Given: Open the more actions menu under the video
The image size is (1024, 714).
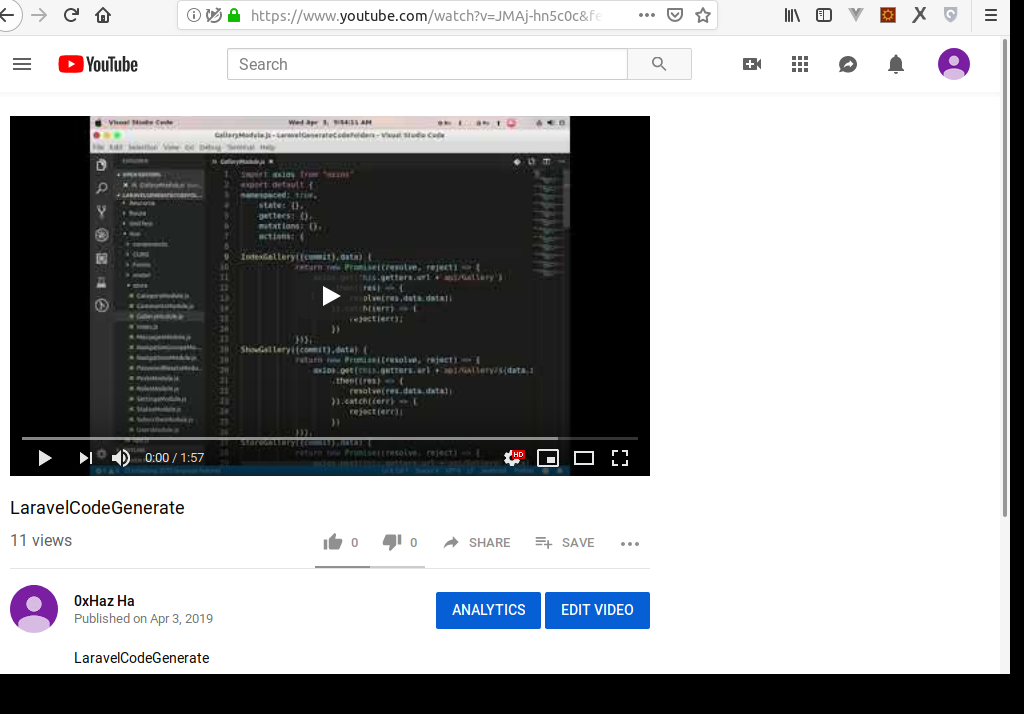Looking at the screenshot, I should pyautogui.click(x=629, y=543).
